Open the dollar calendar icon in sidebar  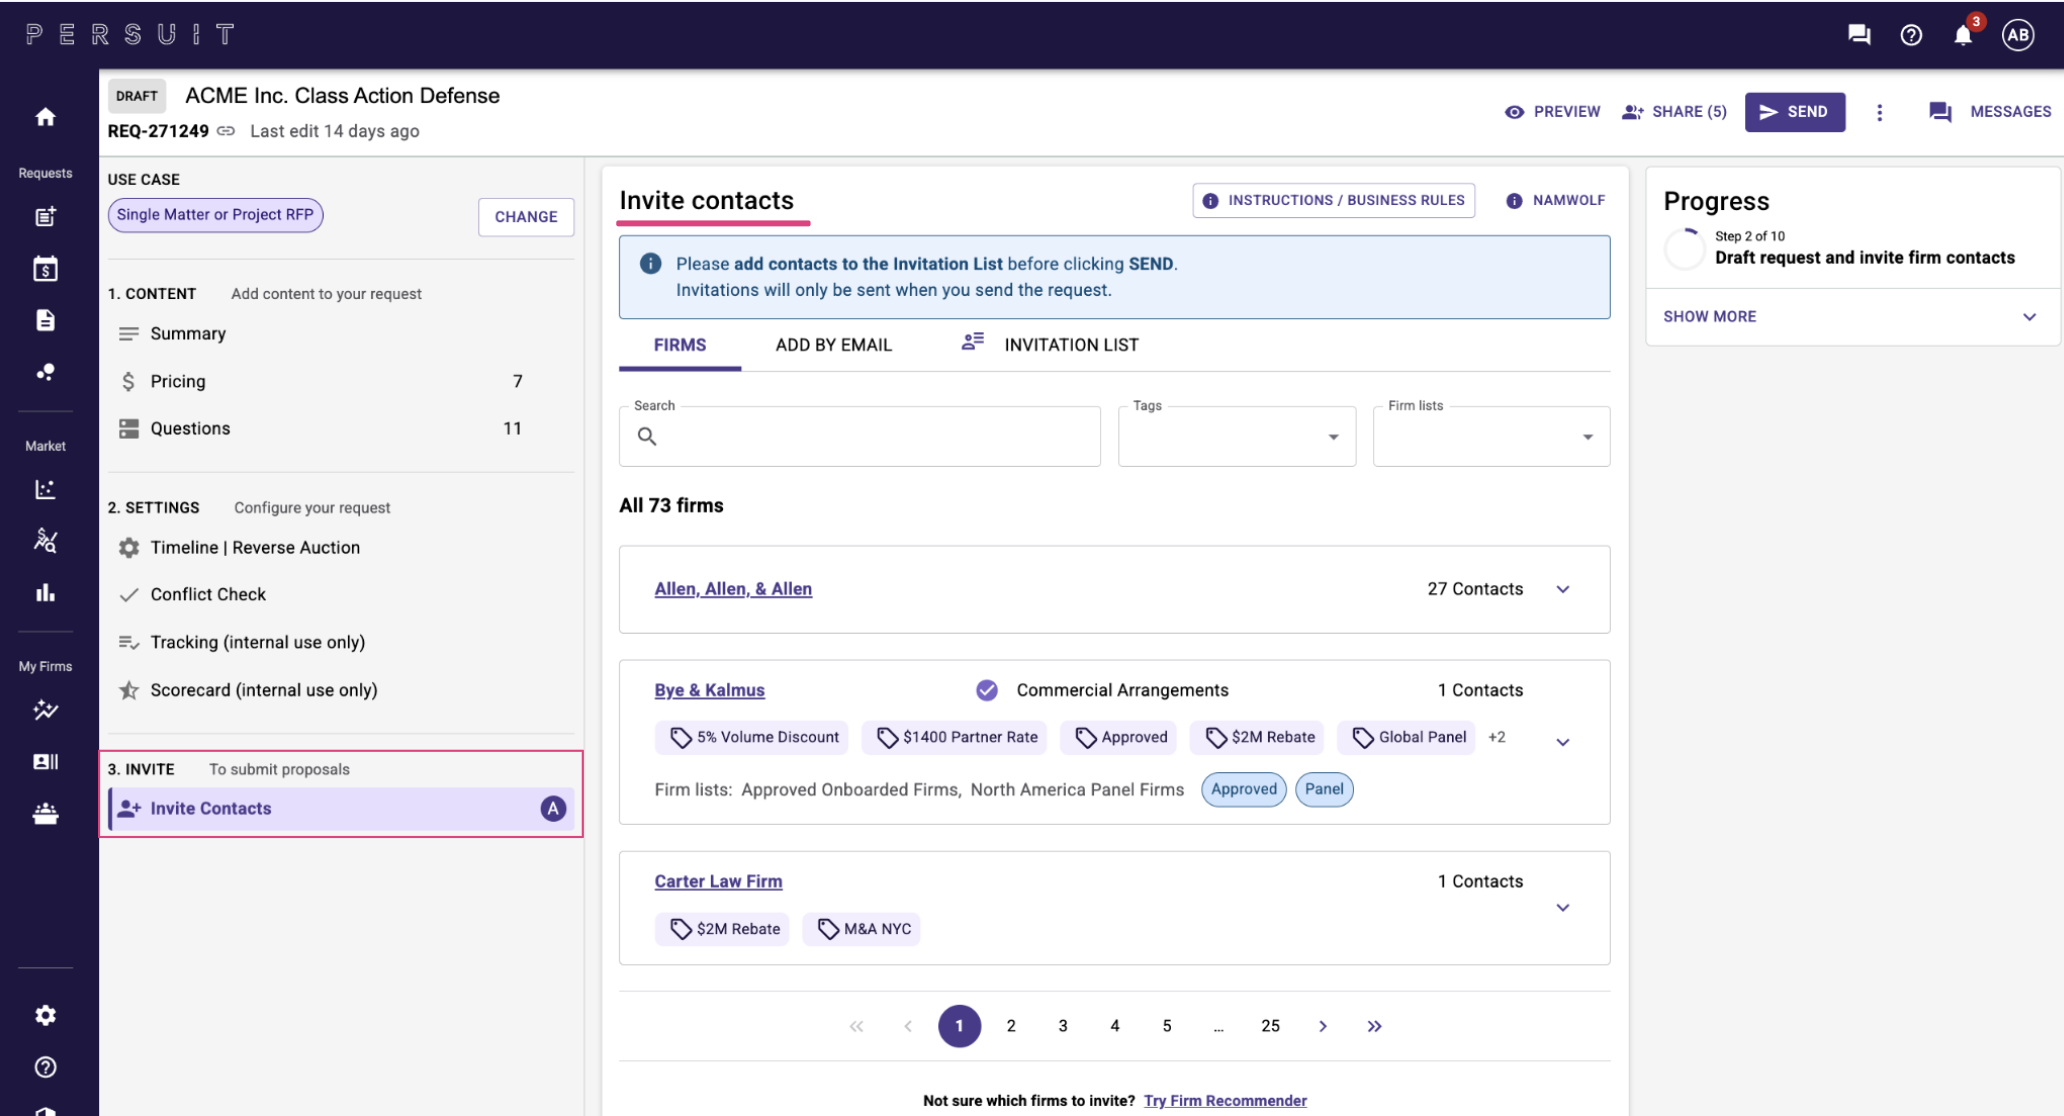tap(45, 268)
